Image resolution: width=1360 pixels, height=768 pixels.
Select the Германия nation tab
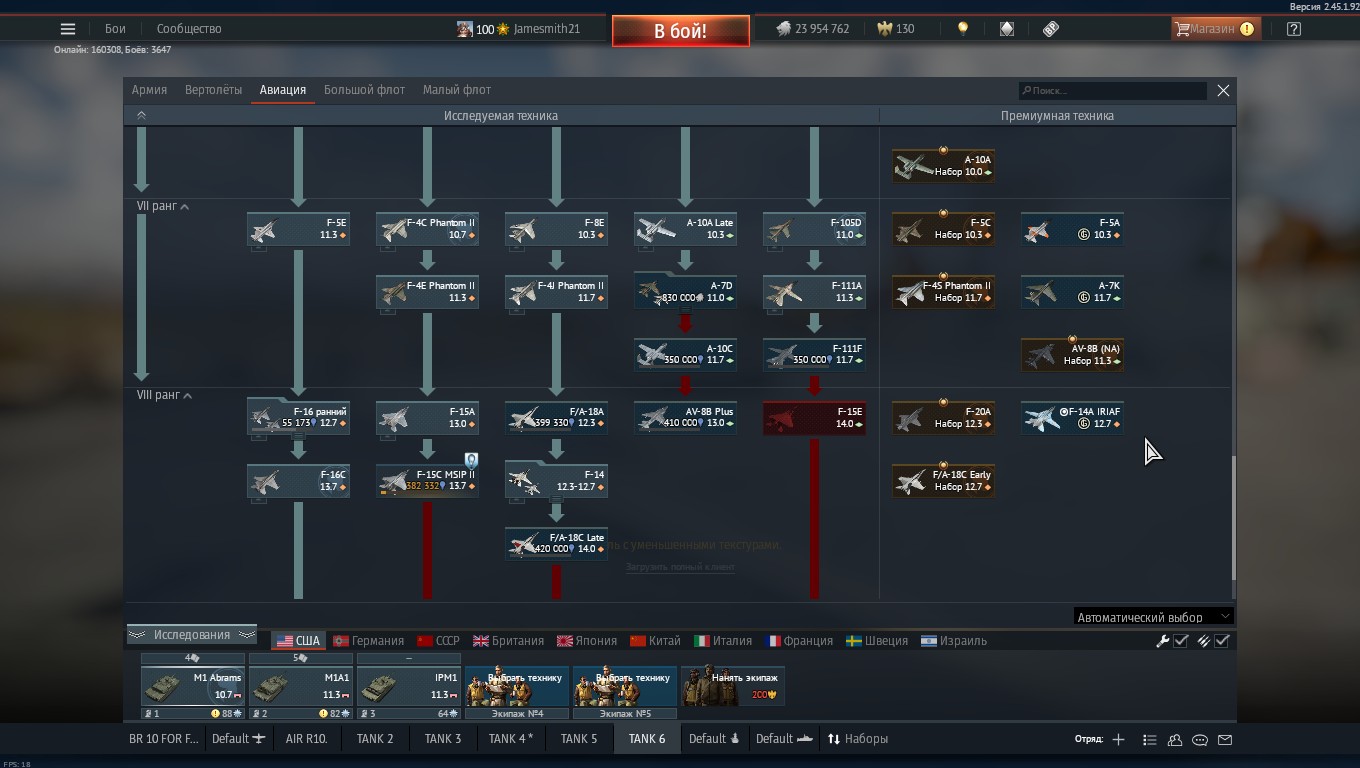tap(368, 641)
